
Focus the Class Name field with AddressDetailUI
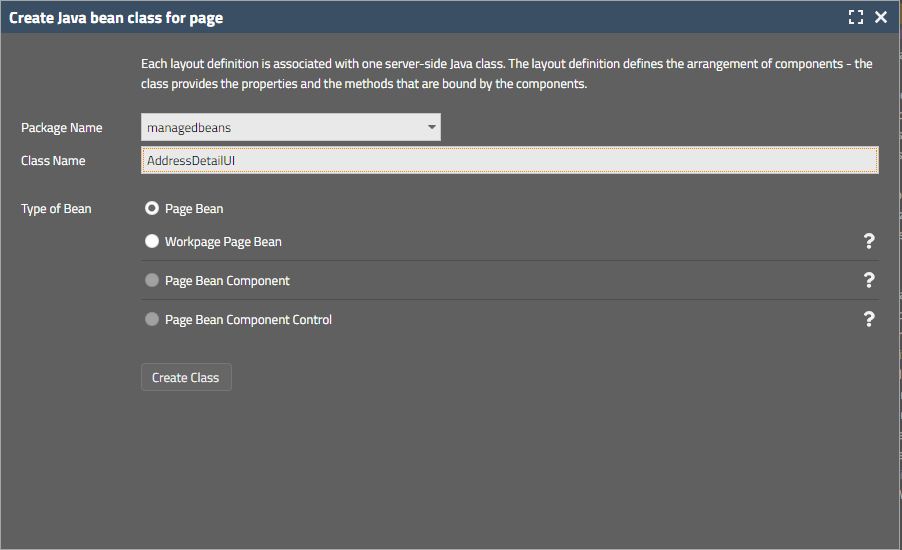pos(509,160)
